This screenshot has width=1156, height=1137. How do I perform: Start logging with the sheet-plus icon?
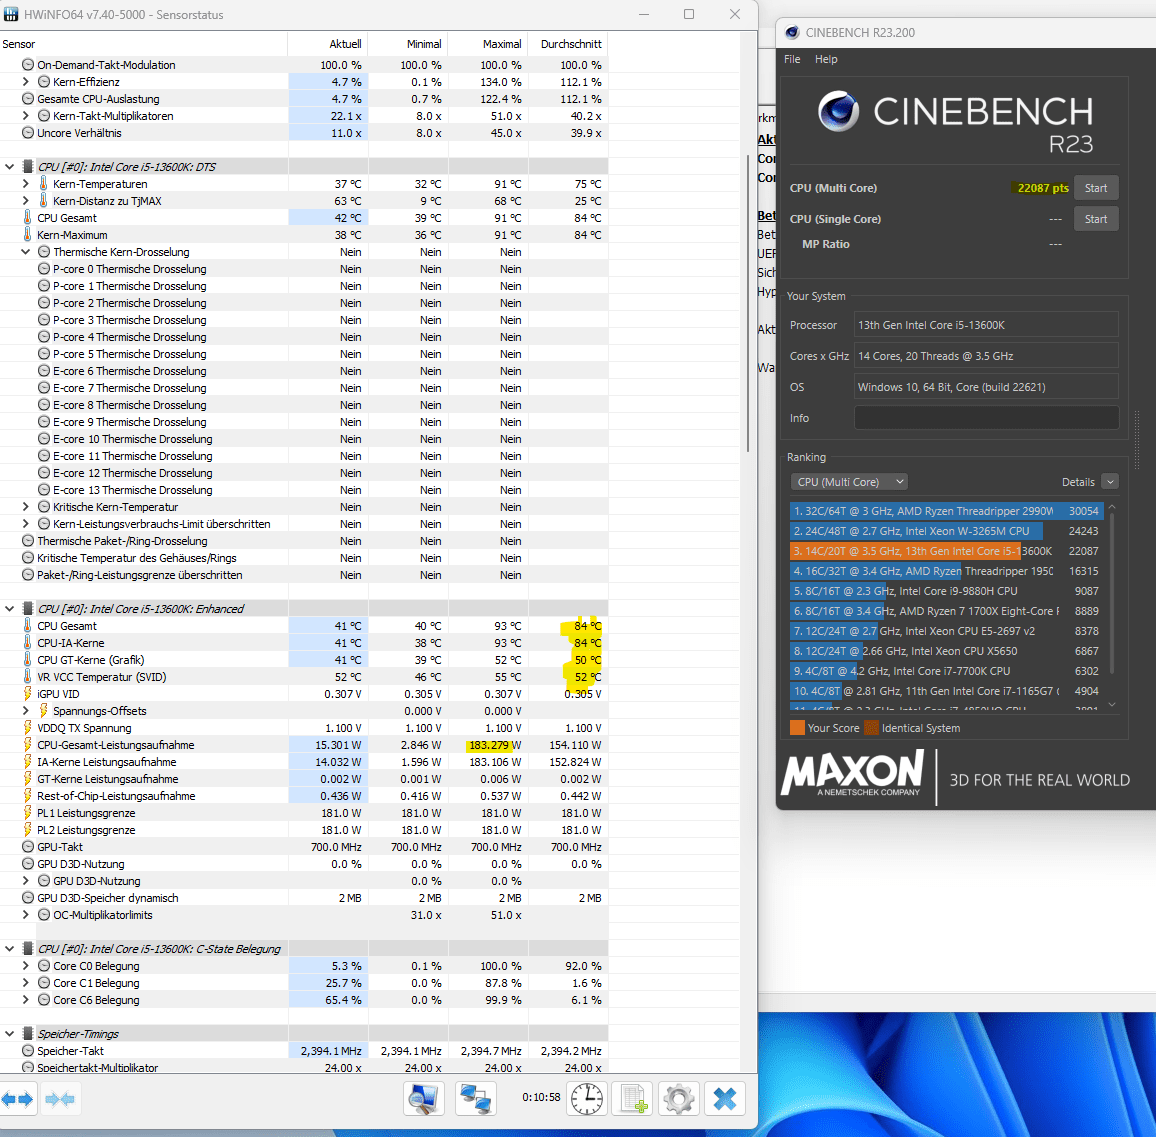(633, 1099)
